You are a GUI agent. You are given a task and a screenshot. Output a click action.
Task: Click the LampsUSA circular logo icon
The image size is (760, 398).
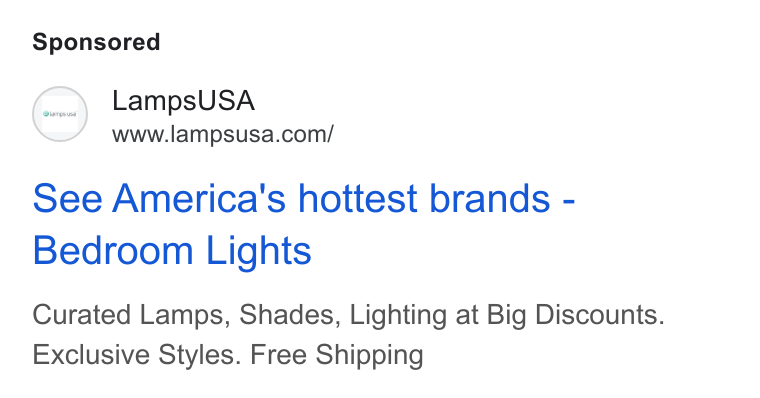coord(60,114)
